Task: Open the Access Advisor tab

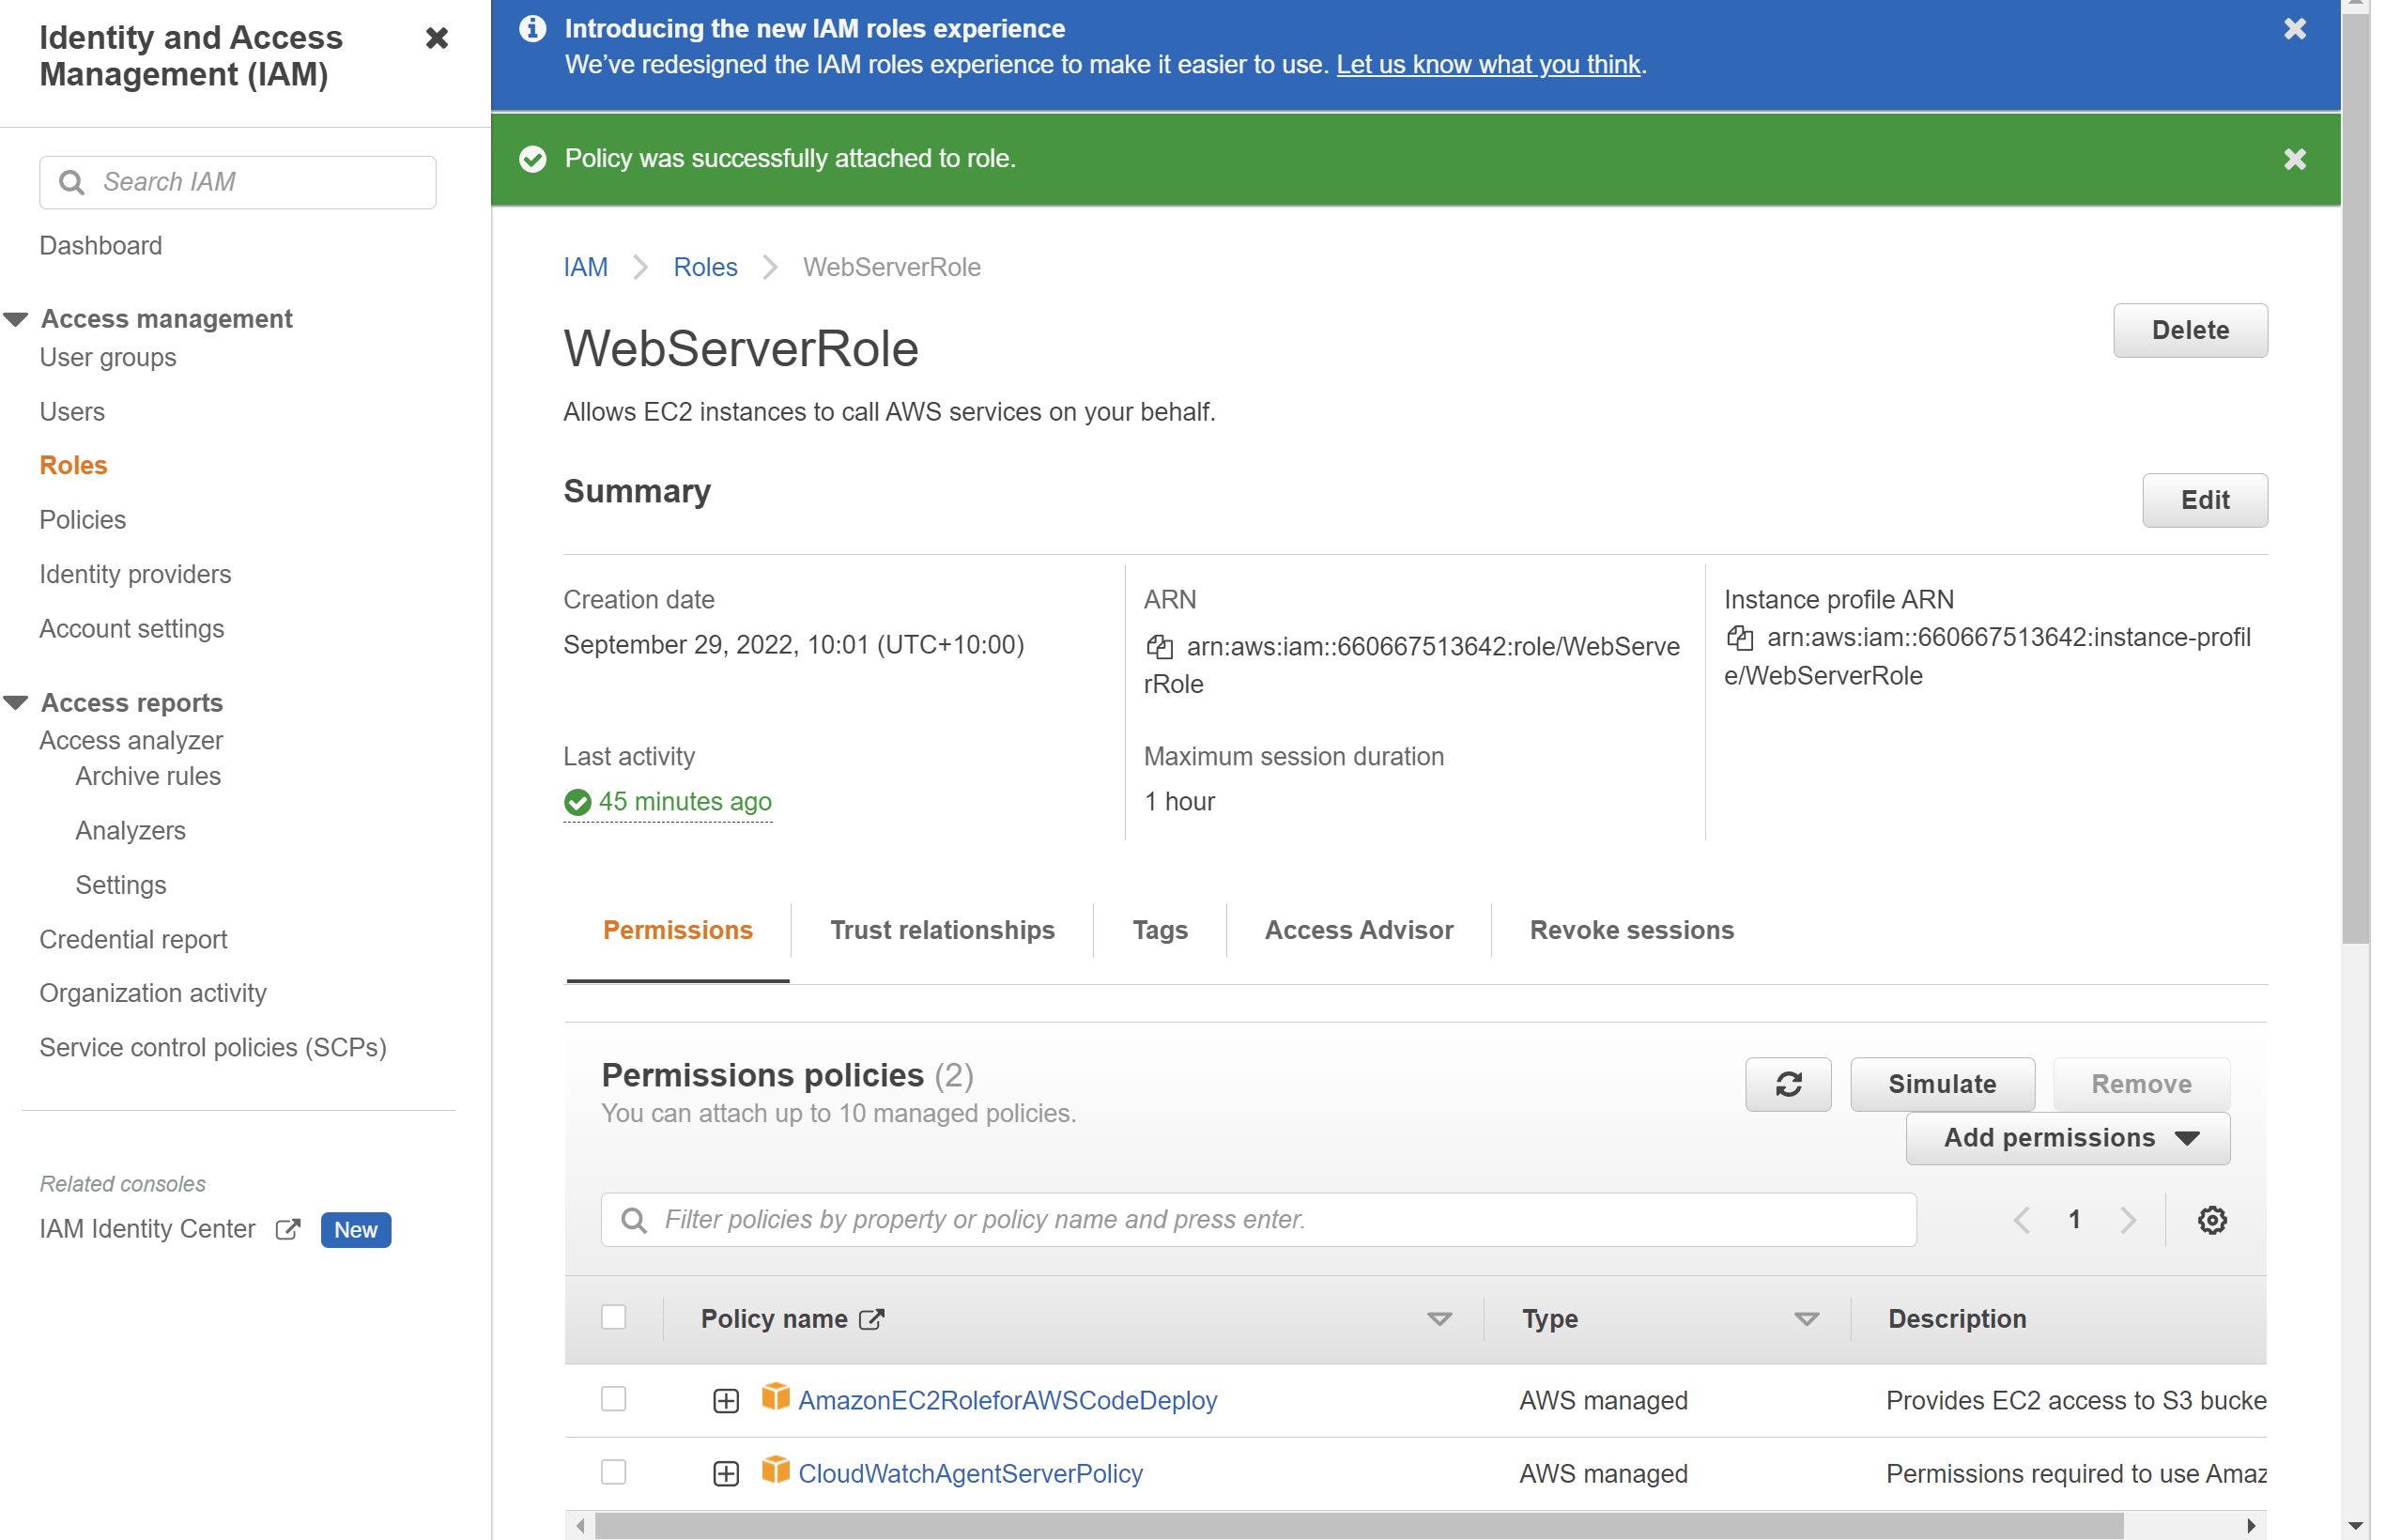Action: pyautogui.click(x=1359, y=930)
